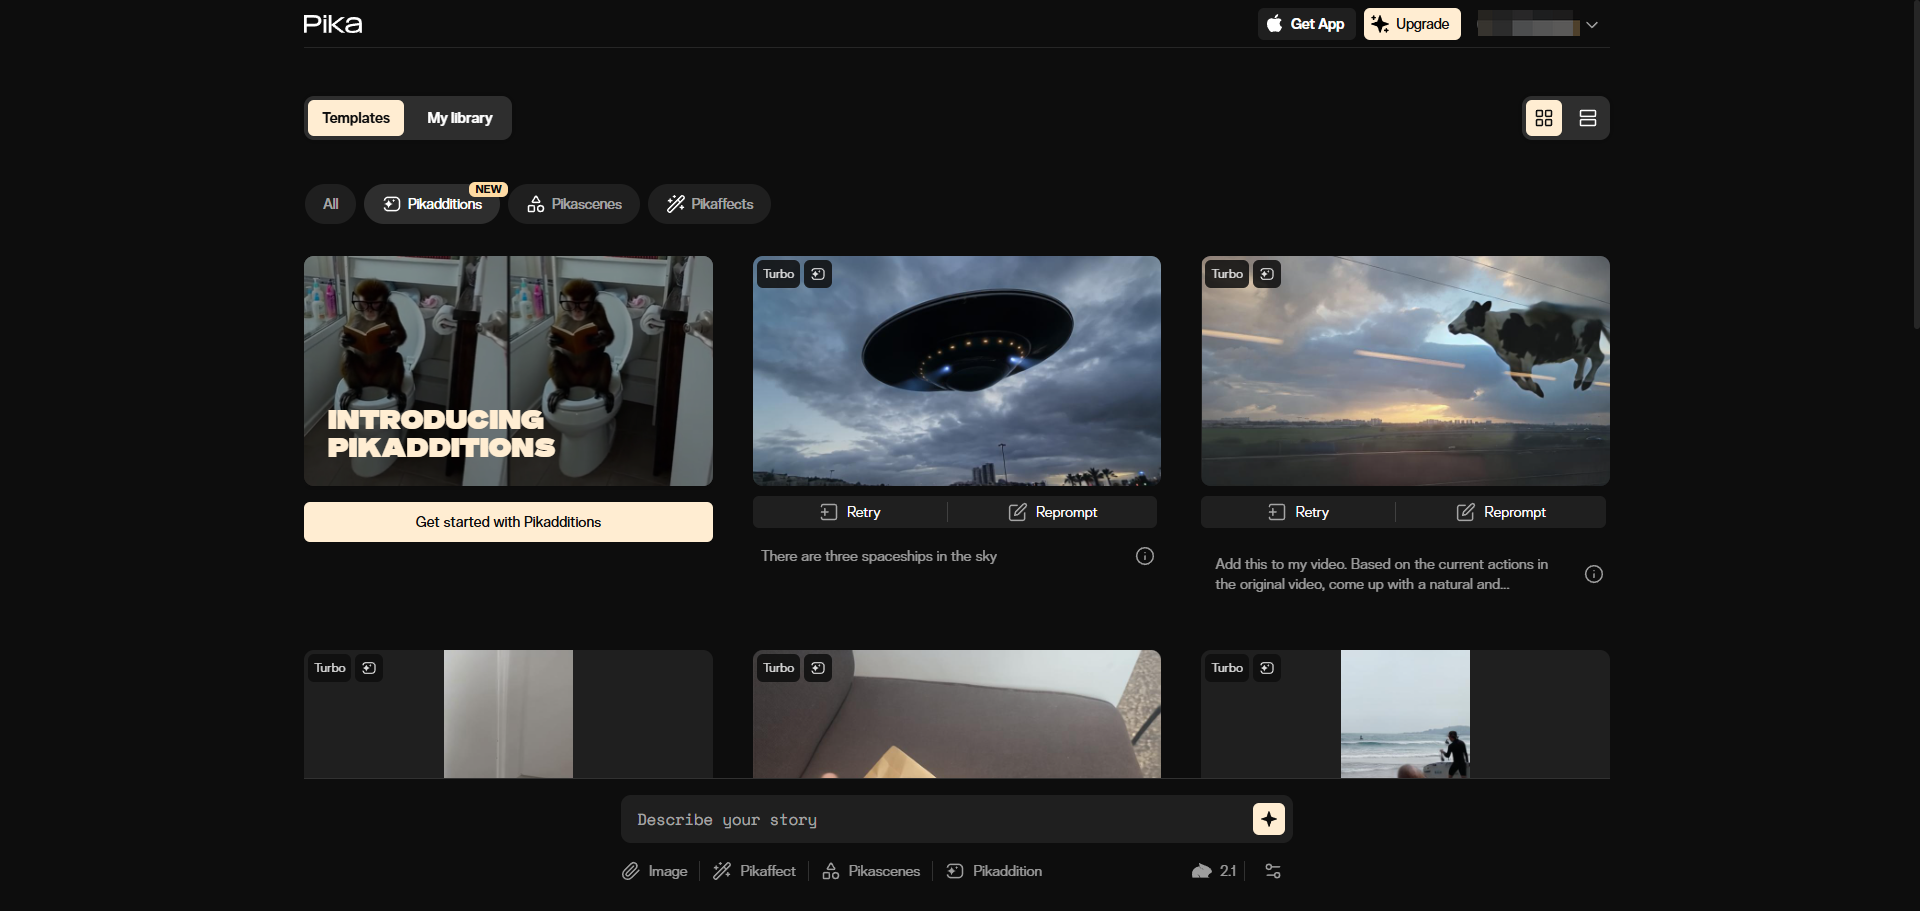Open Pikaddition option below prompt
Viewport: 1920px width, 911px height.
994,871
